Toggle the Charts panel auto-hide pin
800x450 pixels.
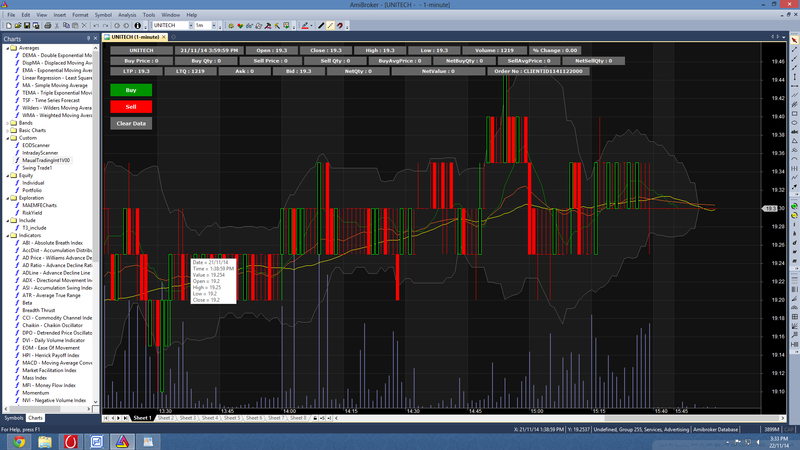88,38
